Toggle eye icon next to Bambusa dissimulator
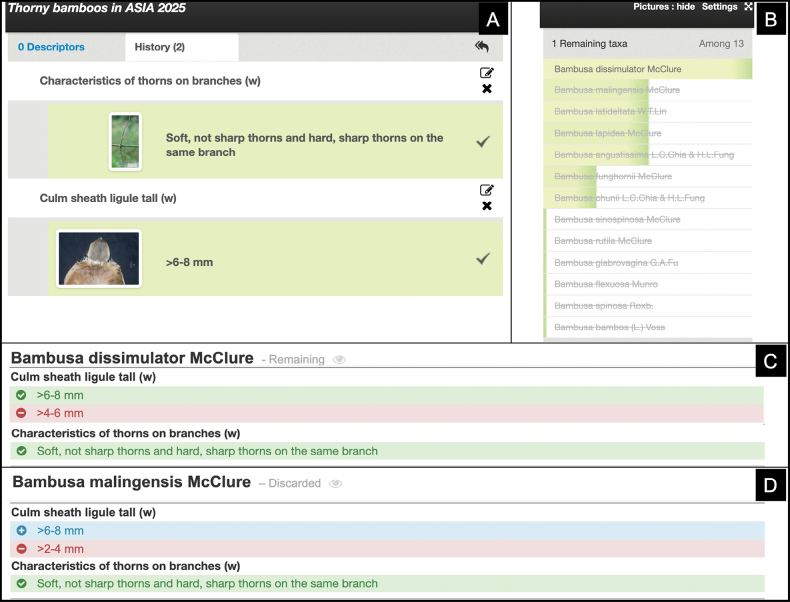 [340, 360]
